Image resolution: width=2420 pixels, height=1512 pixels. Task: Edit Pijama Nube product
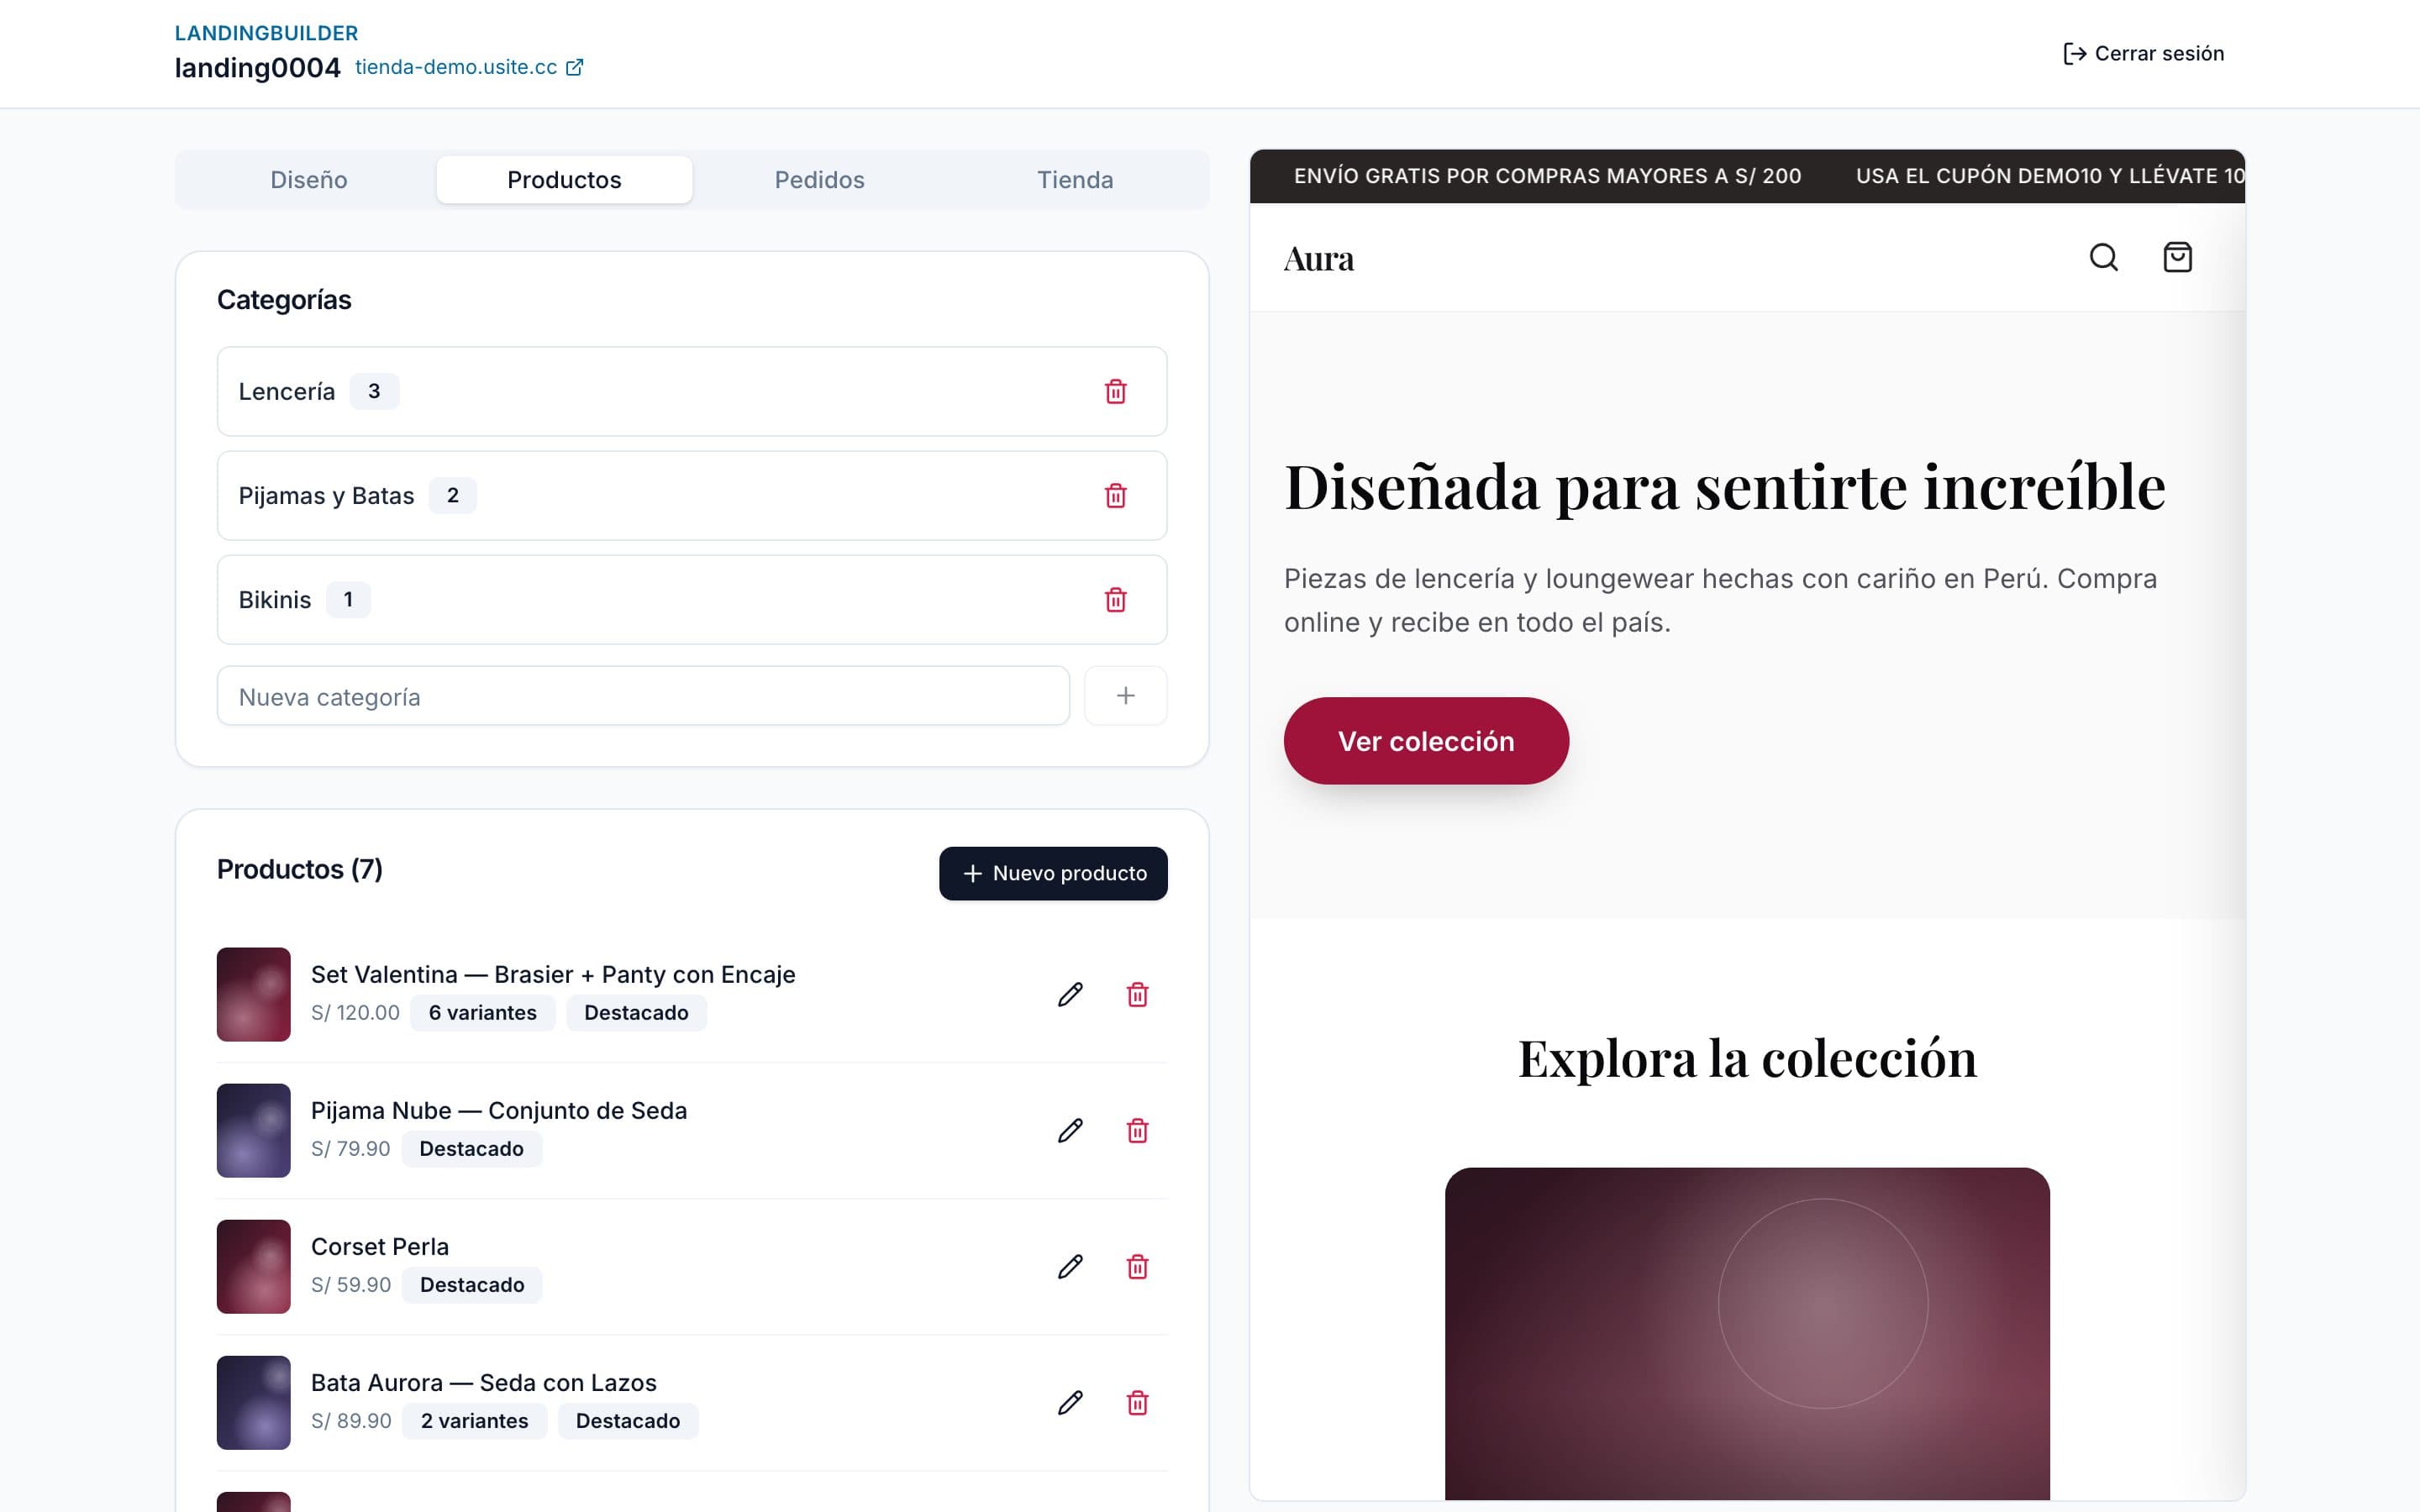click(x=1070, y=1130)
